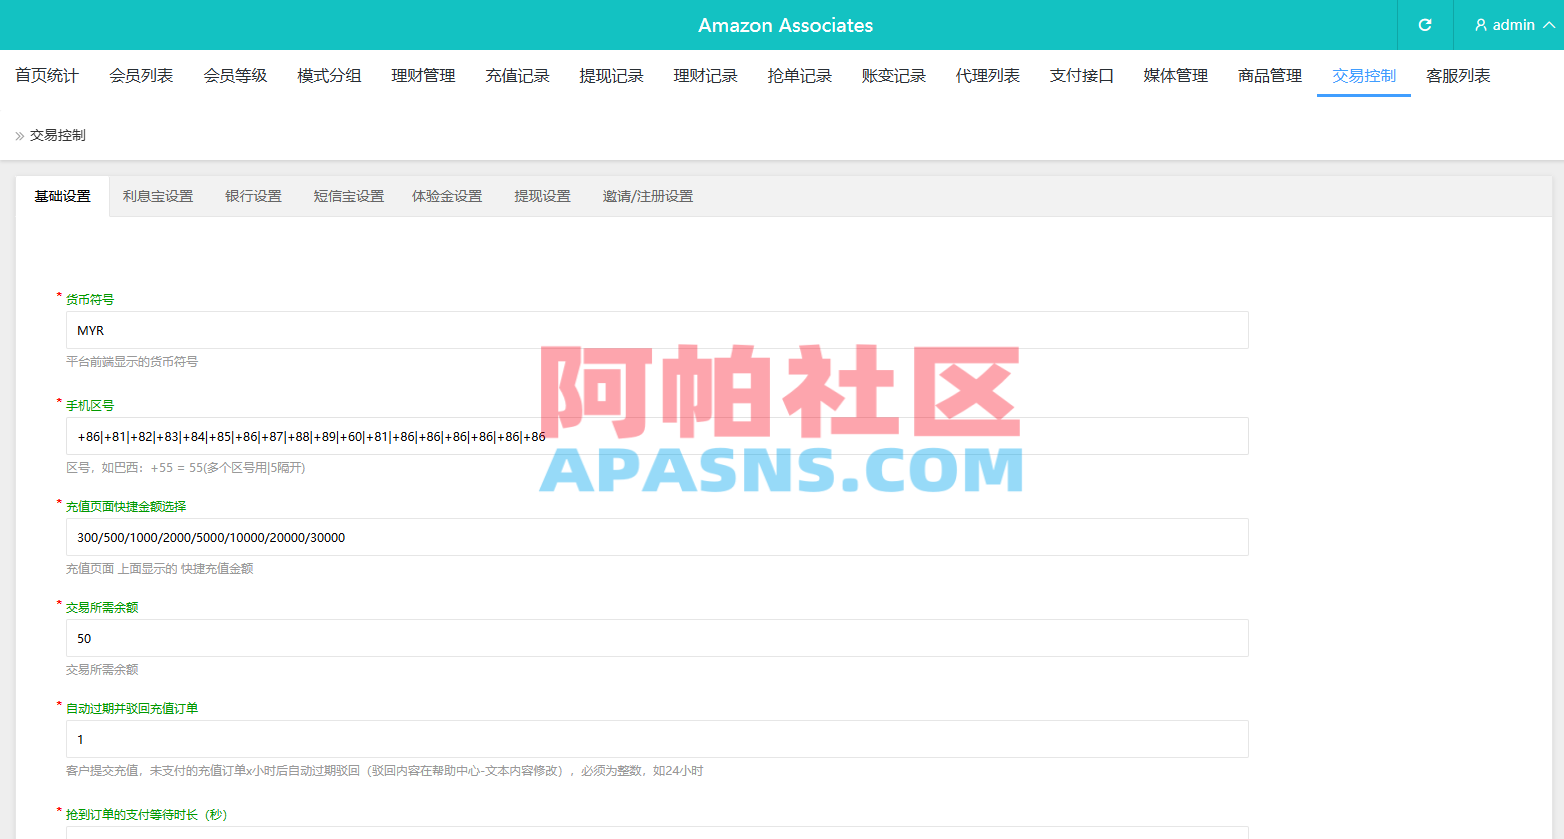This screenshot has height=839, width=1564.
Task: Open 媒体管理 in navigation bar
Action: pos(1175,76)
